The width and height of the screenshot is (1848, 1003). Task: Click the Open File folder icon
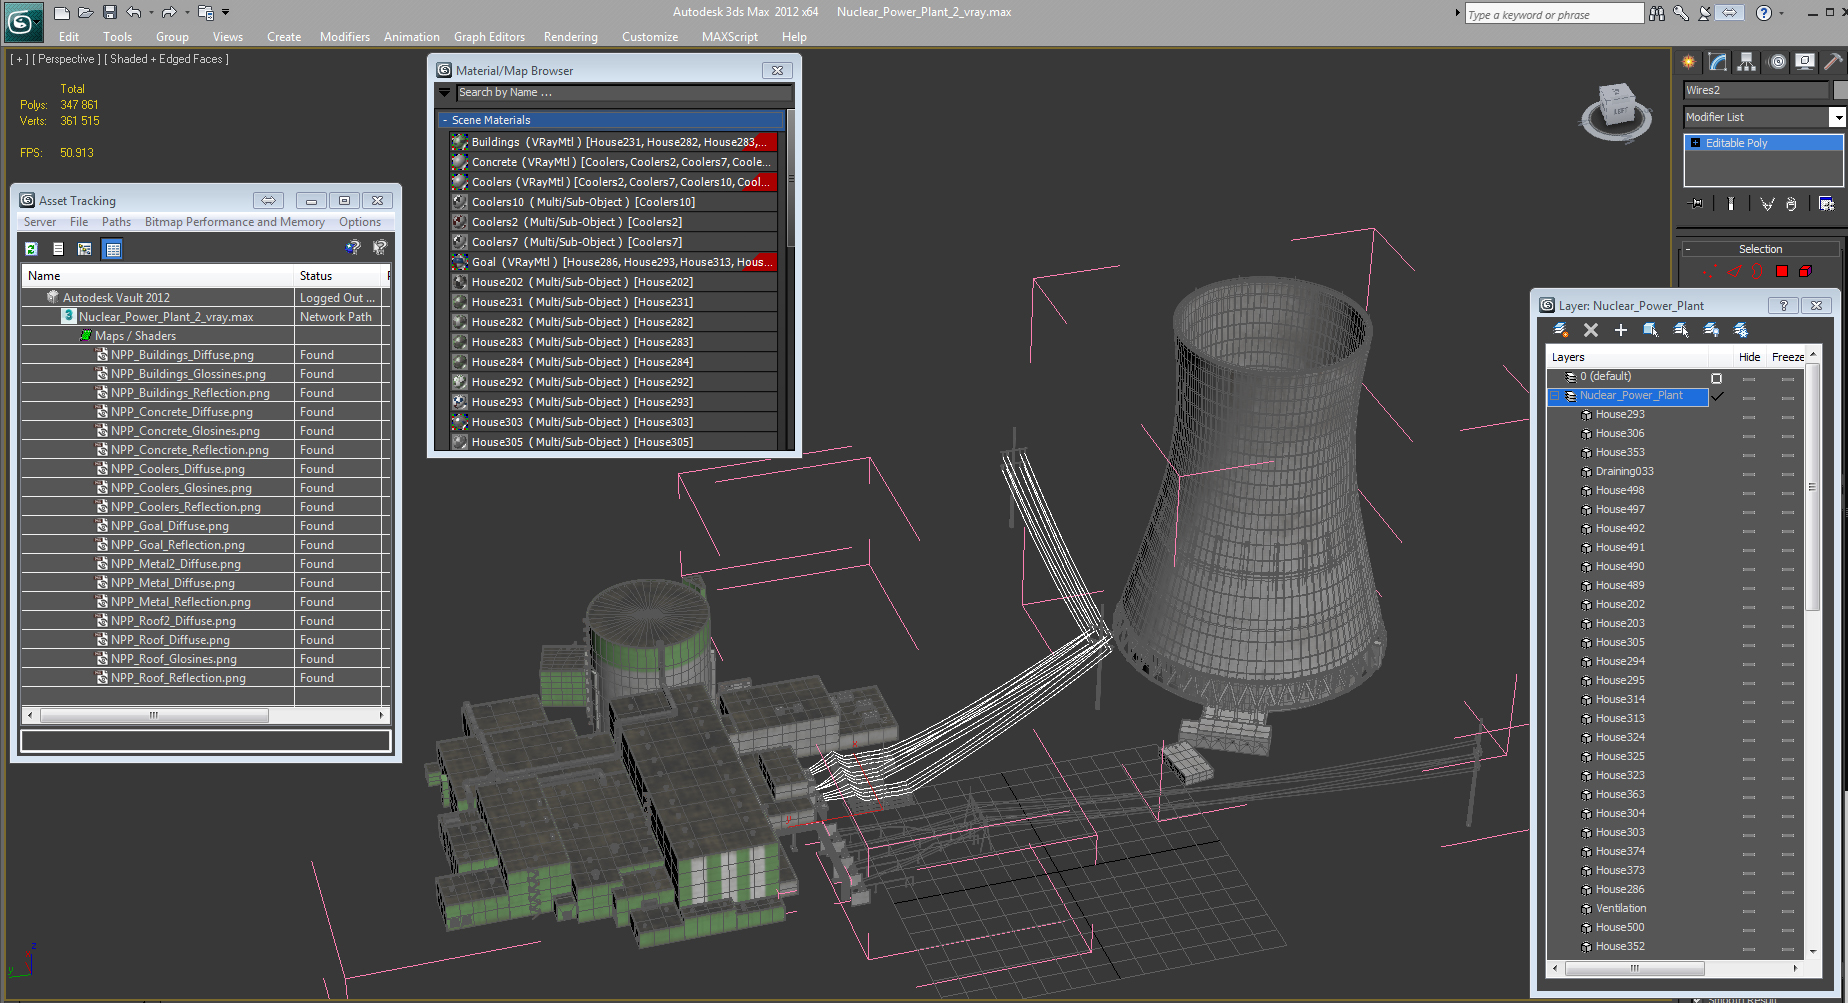click(x=86, y=13)
